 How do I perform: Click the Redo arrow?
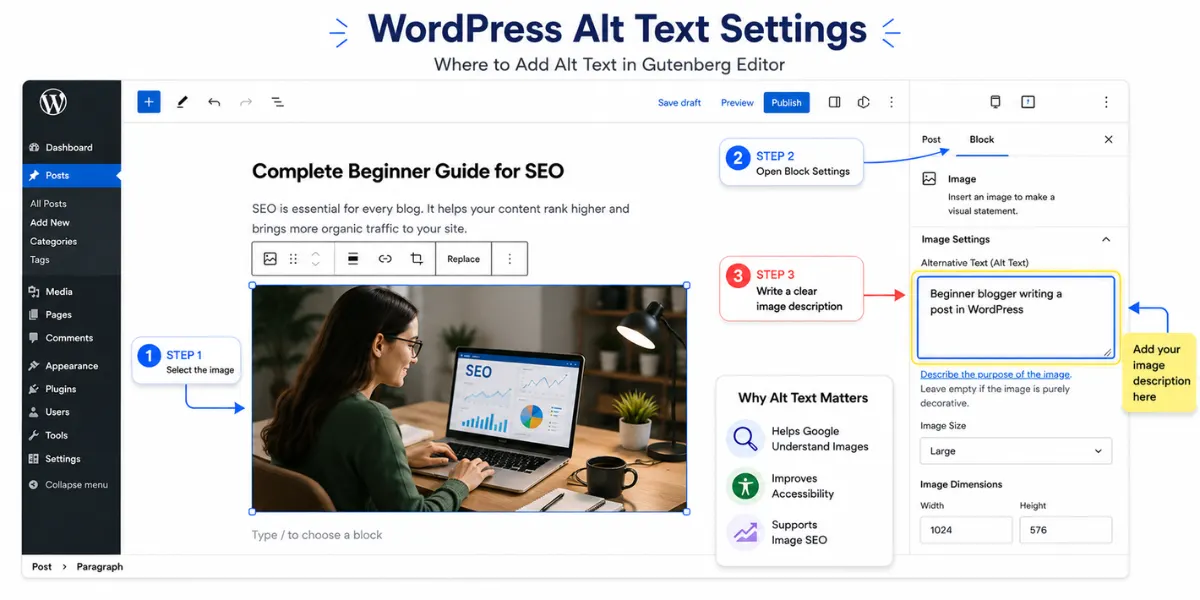point(246,102)
